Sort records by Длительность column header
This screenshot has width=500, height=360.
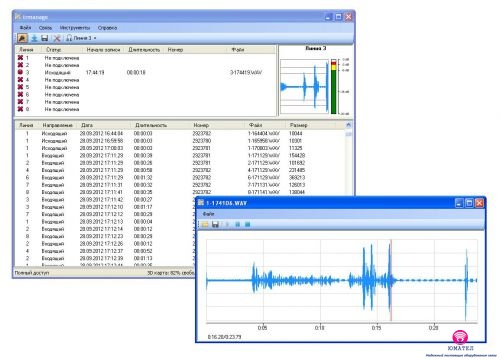151,125
